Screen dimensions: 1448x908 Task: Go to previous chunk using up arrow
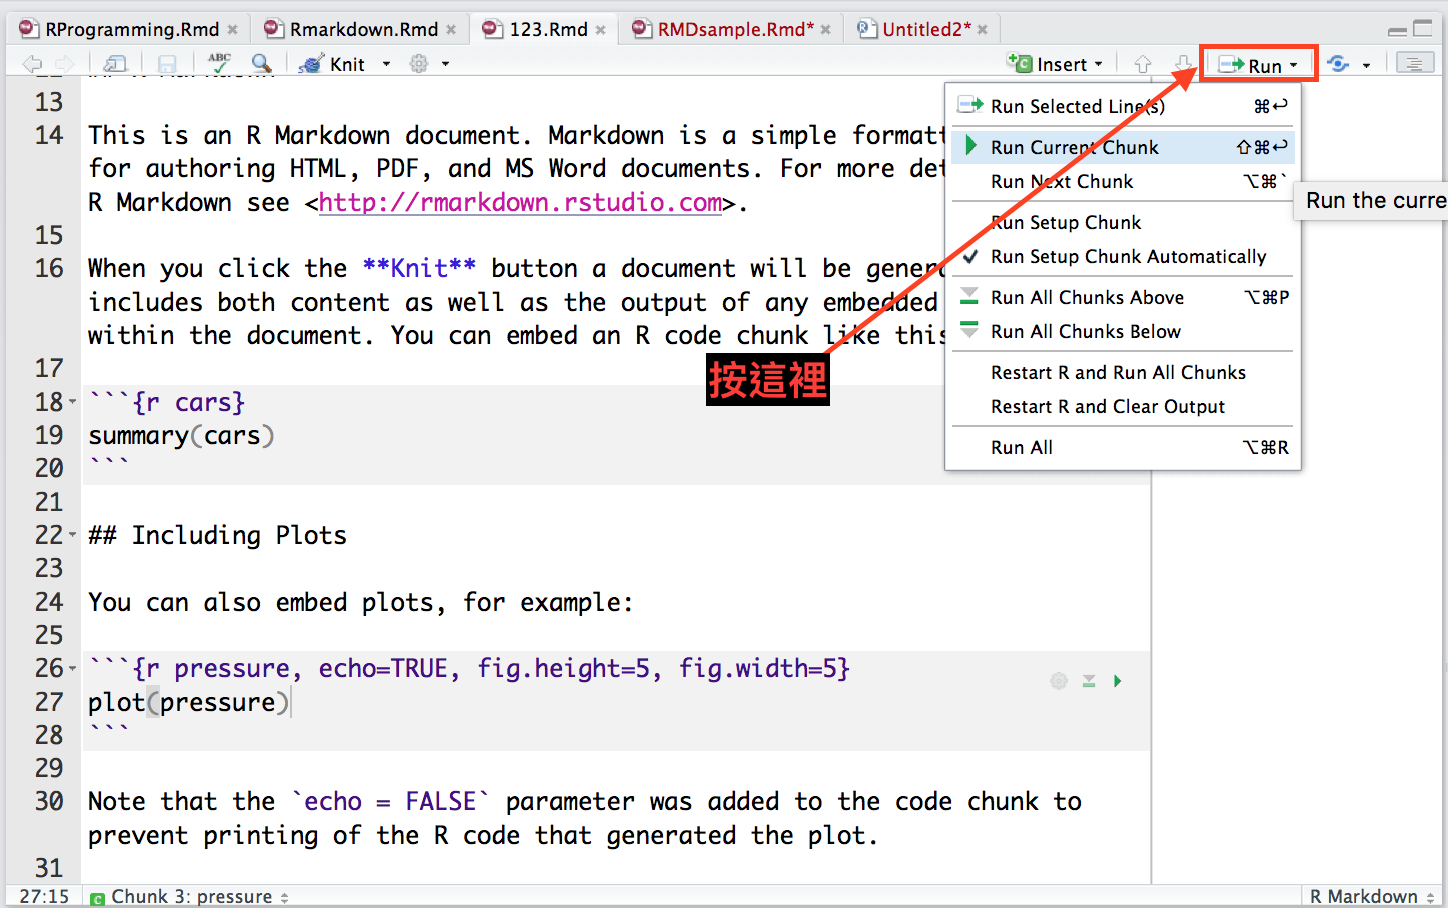click(1143, 64)
